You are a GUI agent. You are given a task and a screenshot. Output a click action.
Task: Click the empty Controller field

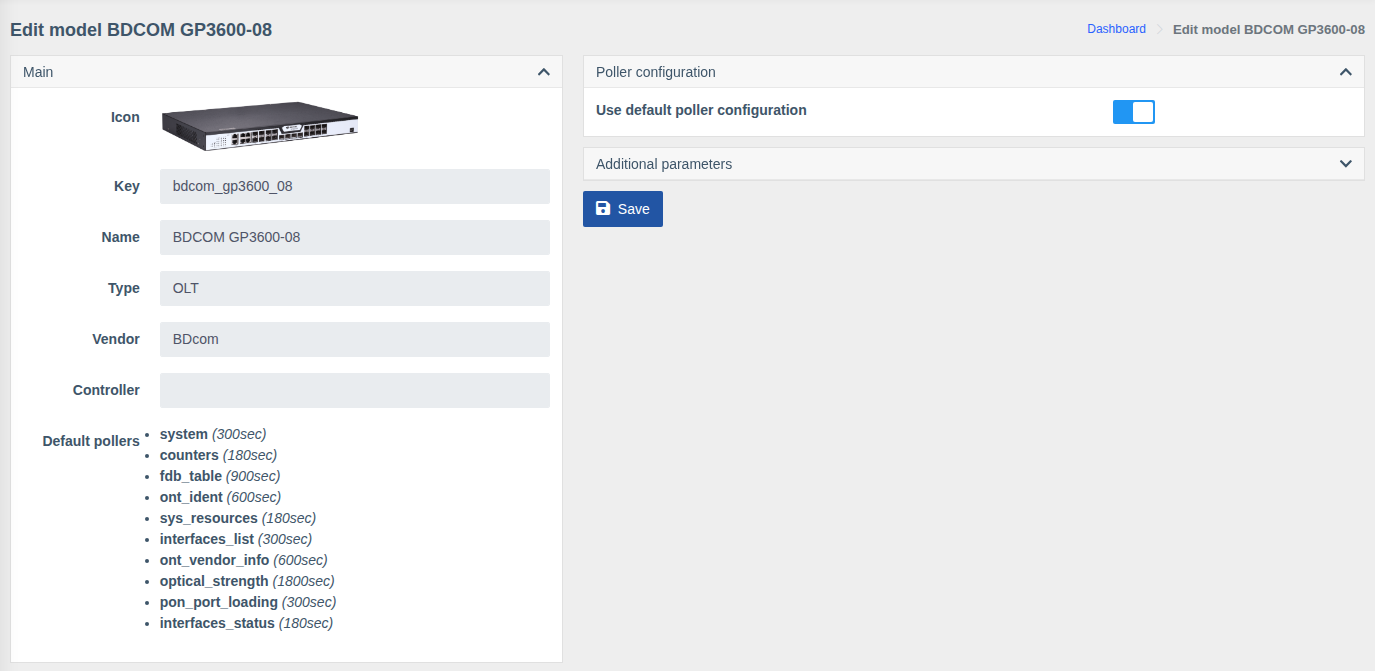[355, 390]
